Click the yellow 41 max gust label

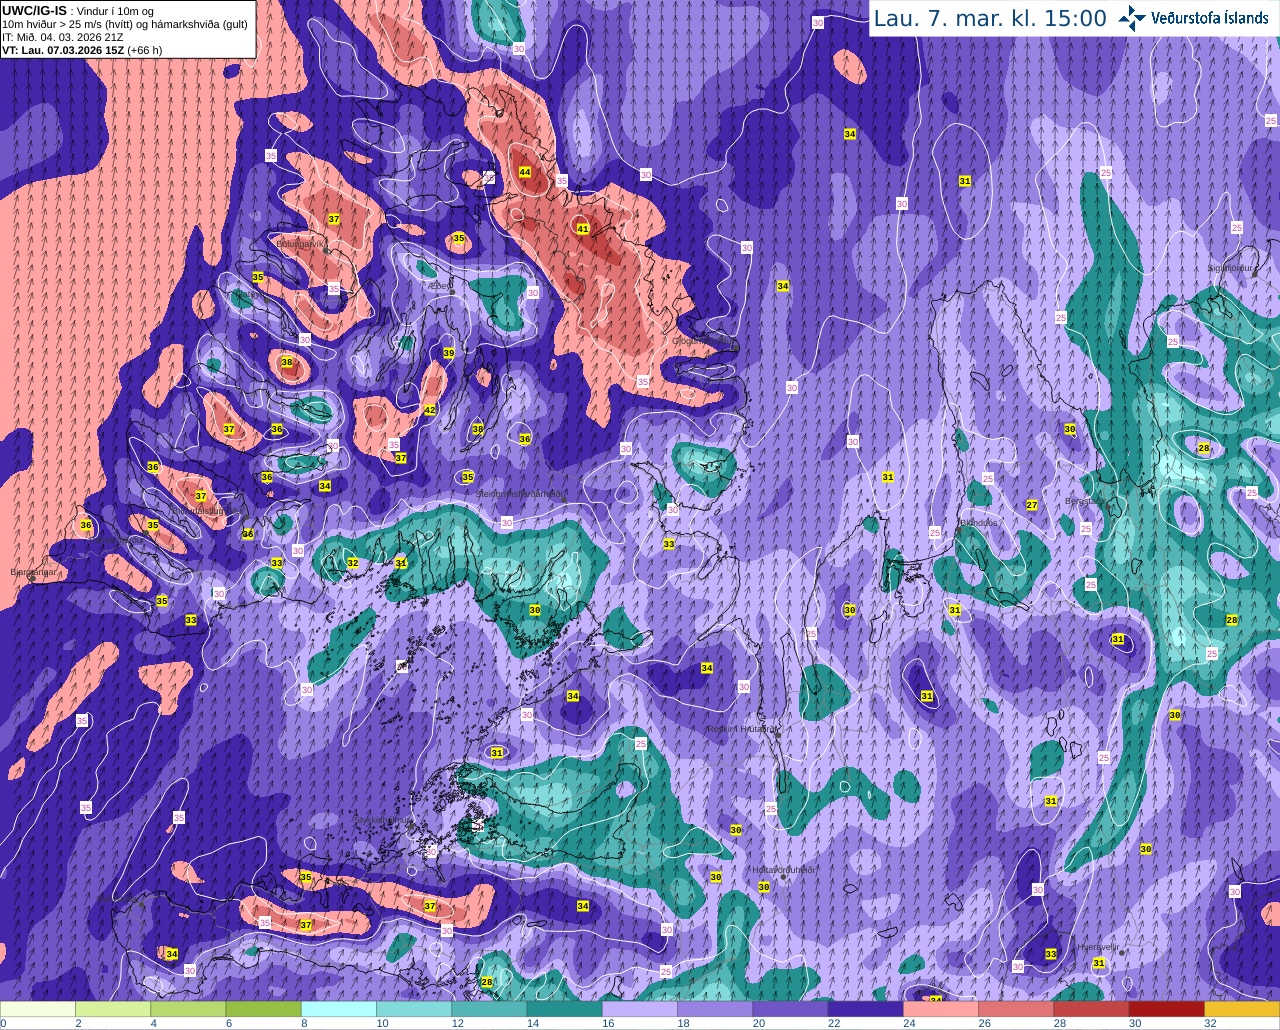[x=583, y=229]
